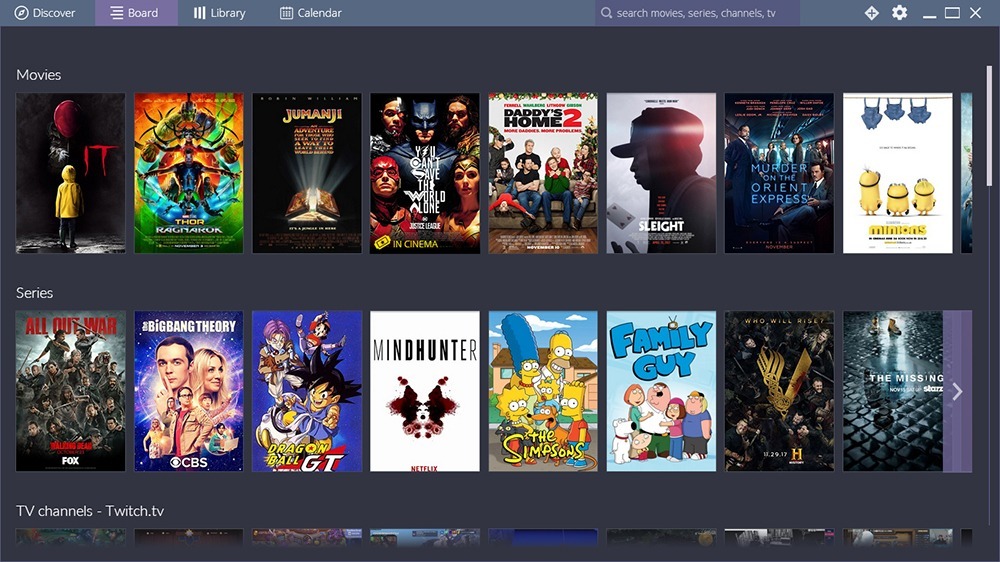Type in the search movies, series field
Screen dimensions: 1000x562
coord(700,13)
